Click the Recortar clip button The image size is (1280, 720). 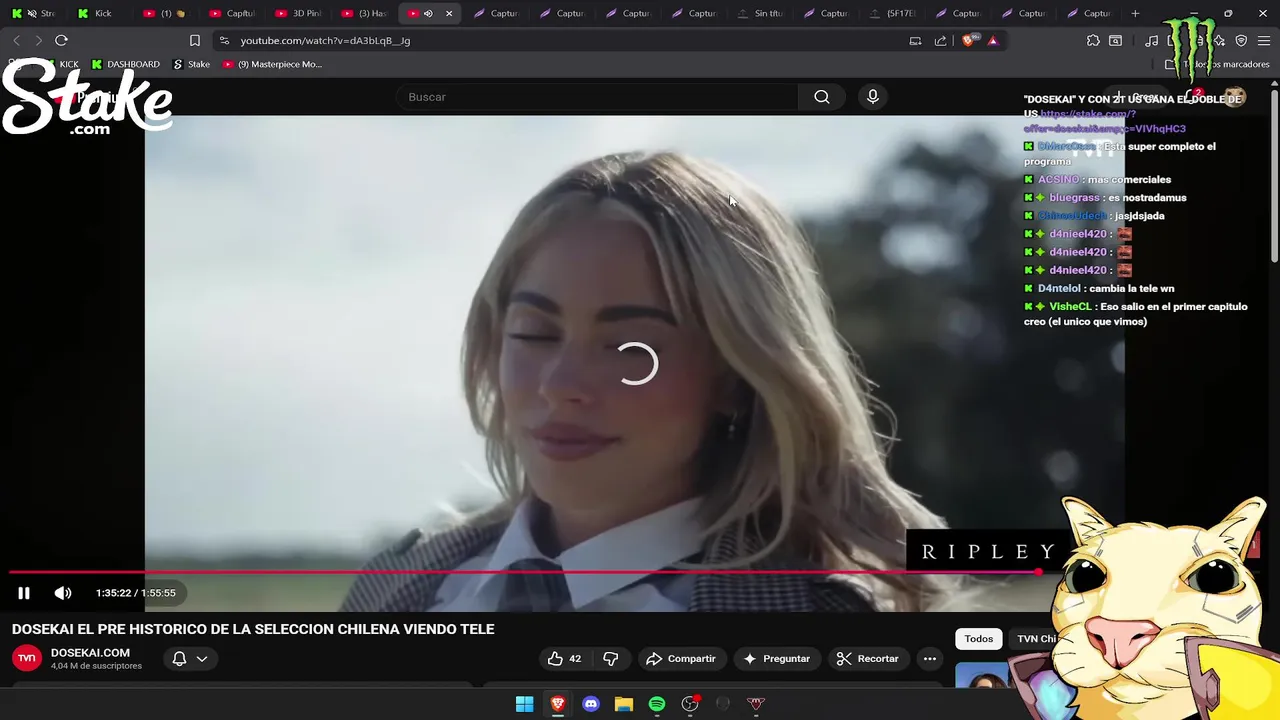[x=868, y=659]
